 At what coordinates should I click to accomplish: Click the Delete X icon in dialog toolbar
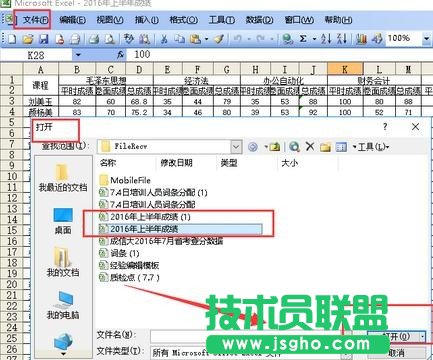click(310, 146)
